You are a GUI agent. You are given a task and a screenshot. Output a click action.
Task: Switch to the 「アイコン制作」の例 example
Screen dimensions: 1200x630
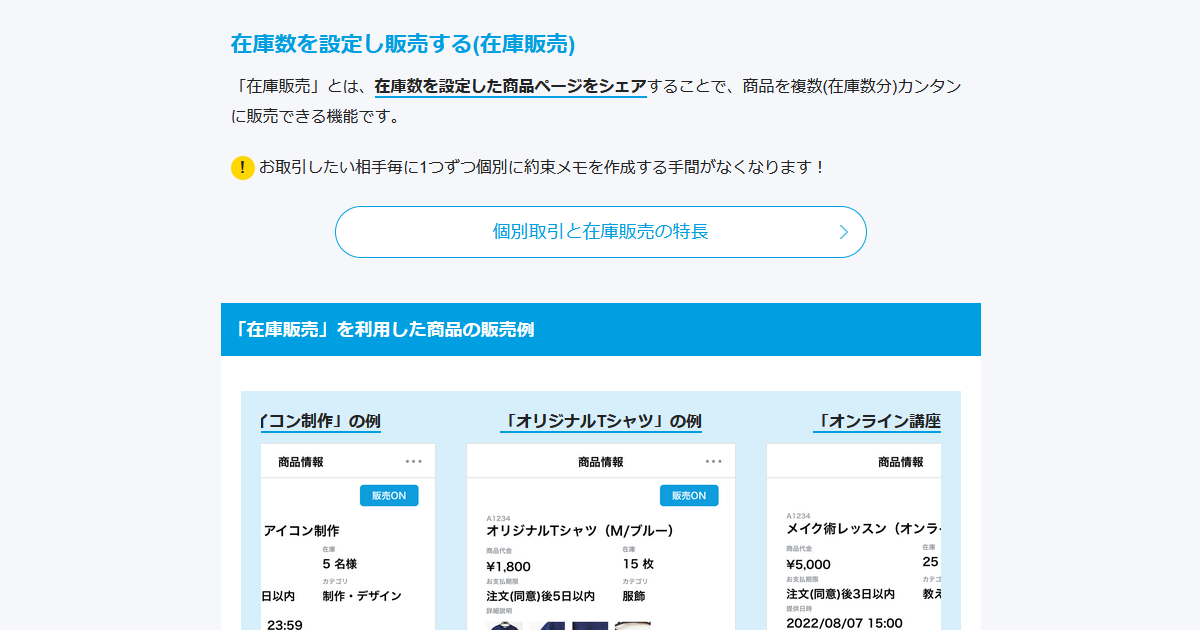click(x=321, y=421)
